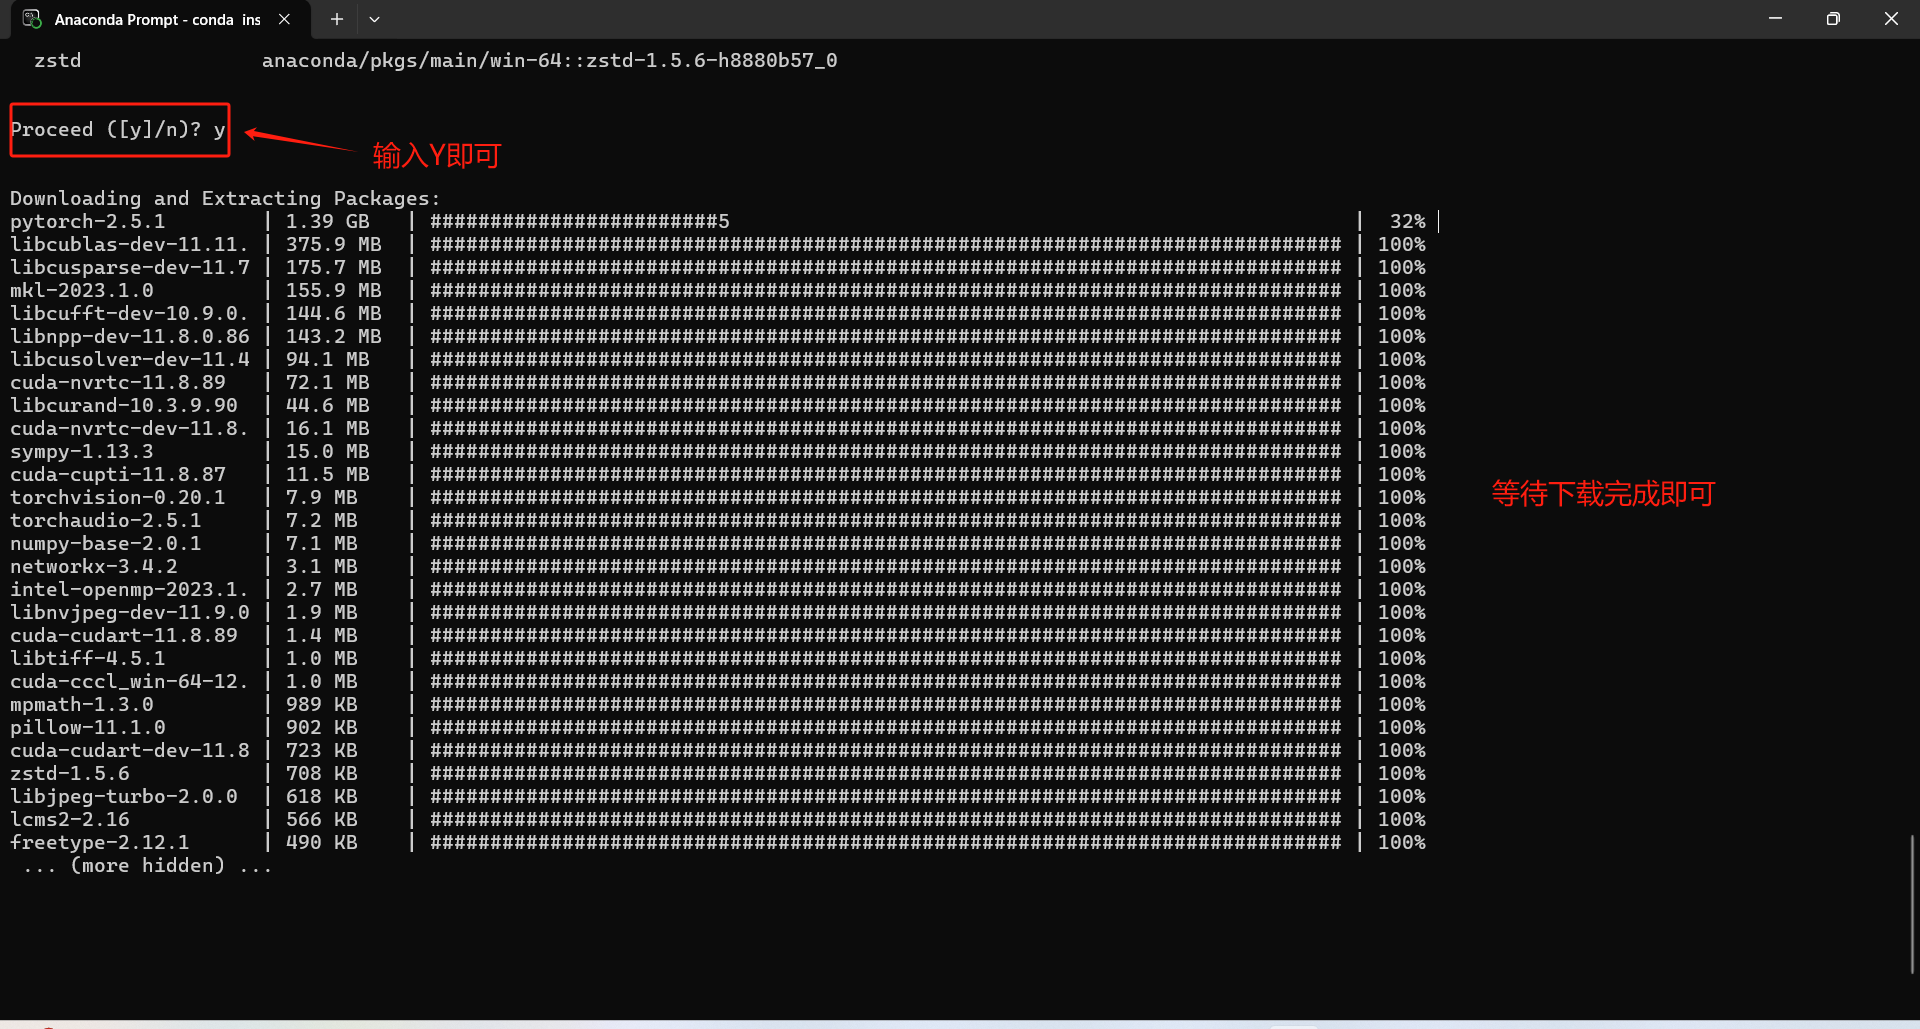Click the cuda-cudart-11.8.89 package name
1920x1029 pixels.
coord(124,635)
